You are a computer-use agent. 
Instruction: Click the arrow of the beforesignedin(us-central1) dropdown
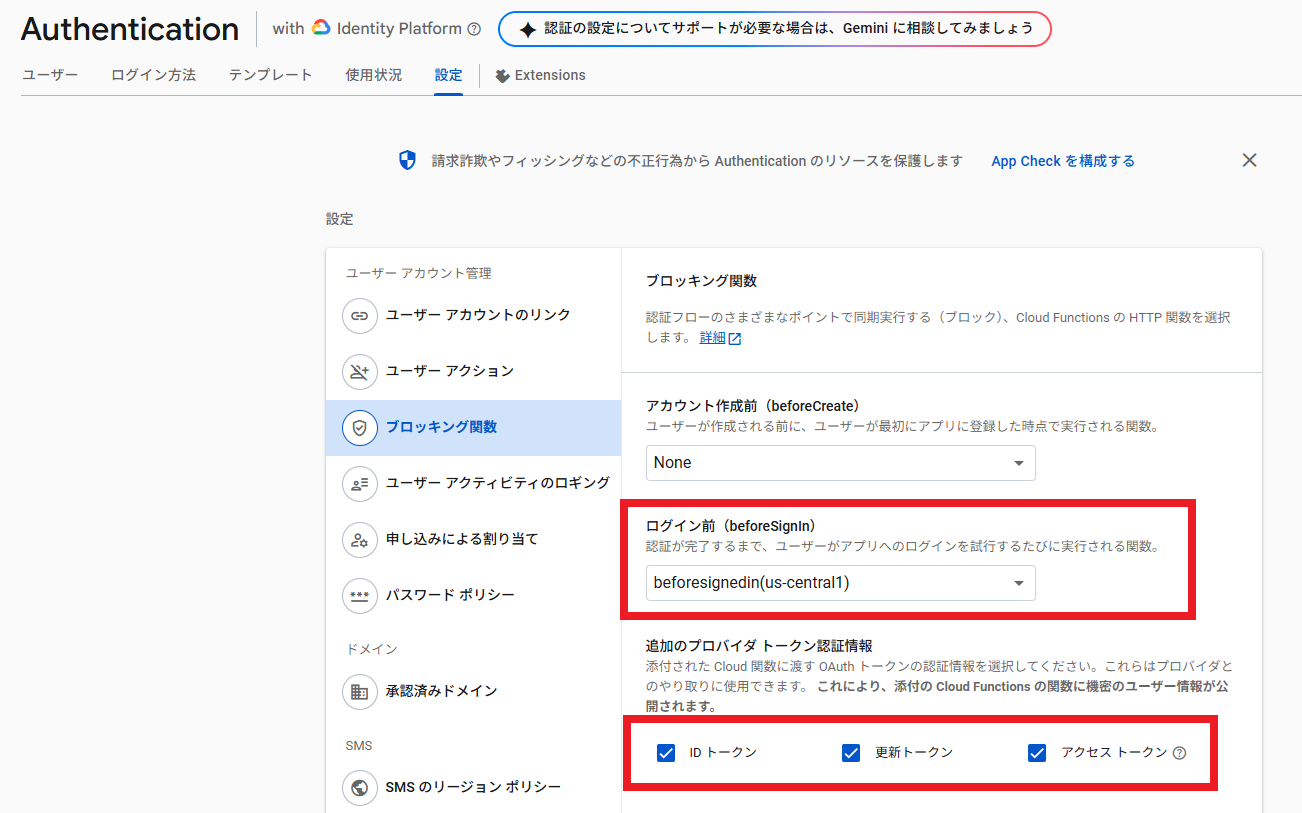coord(1019,583)
